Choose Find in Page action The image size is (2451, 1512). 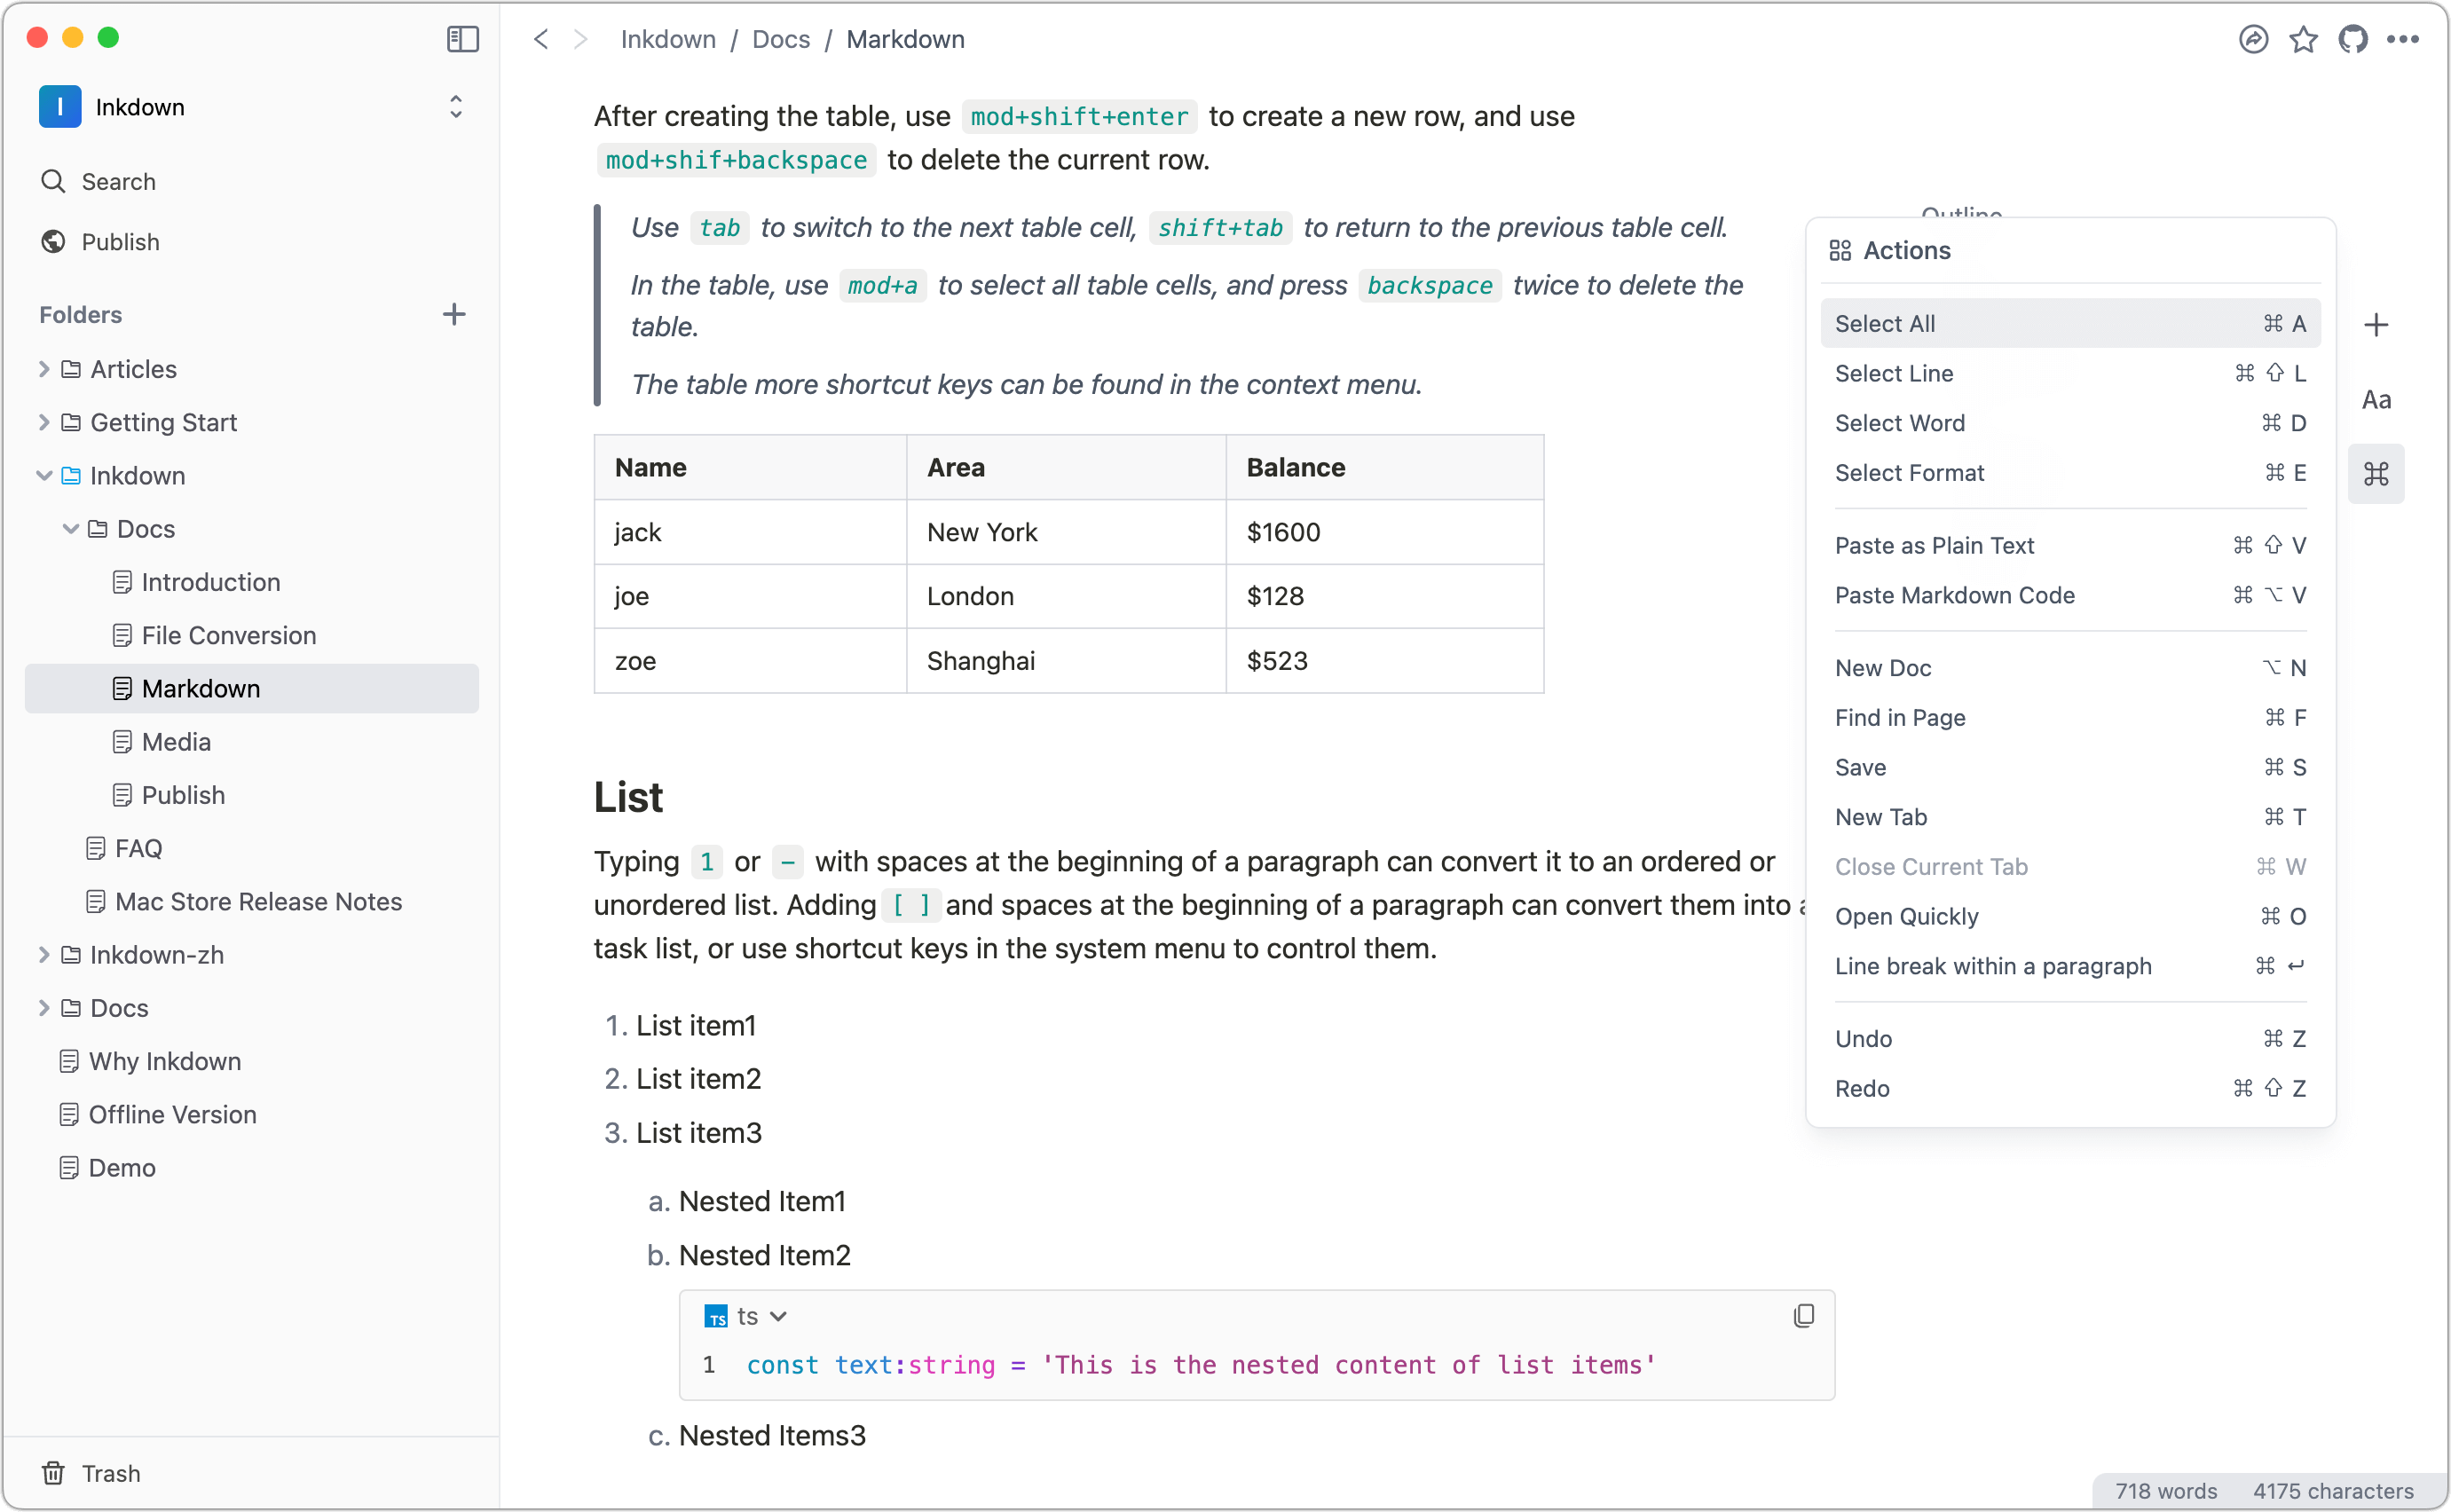[x=2070, y=717]
